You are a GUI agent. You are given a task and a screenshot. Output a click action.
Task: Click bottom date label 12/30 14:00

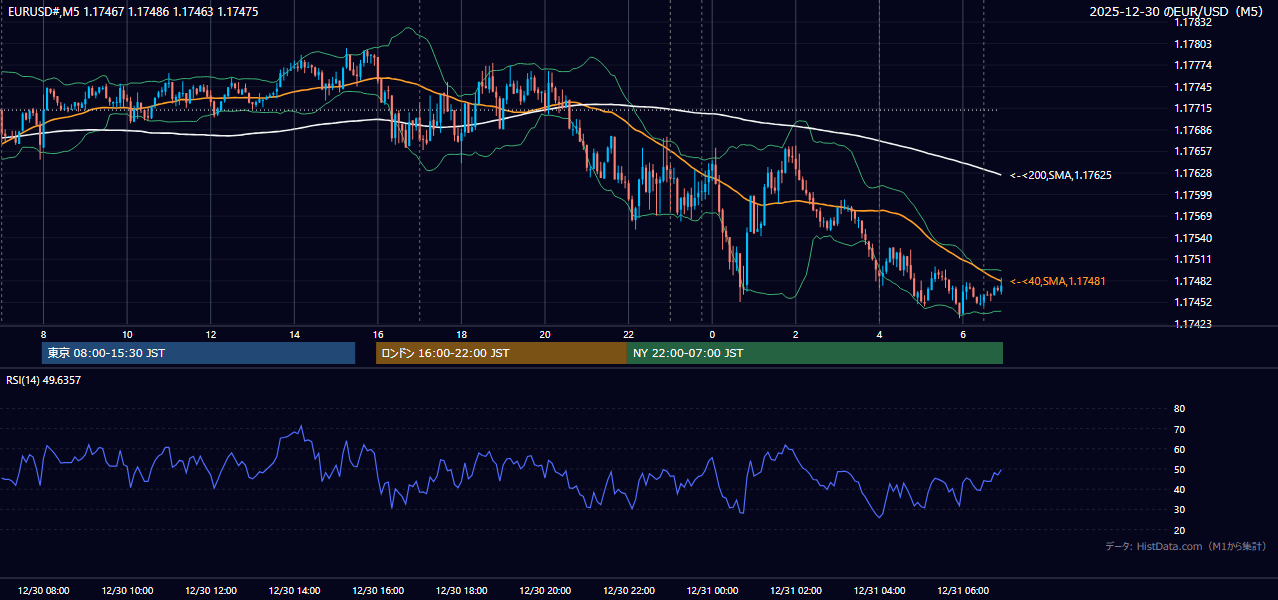[294, 591]
